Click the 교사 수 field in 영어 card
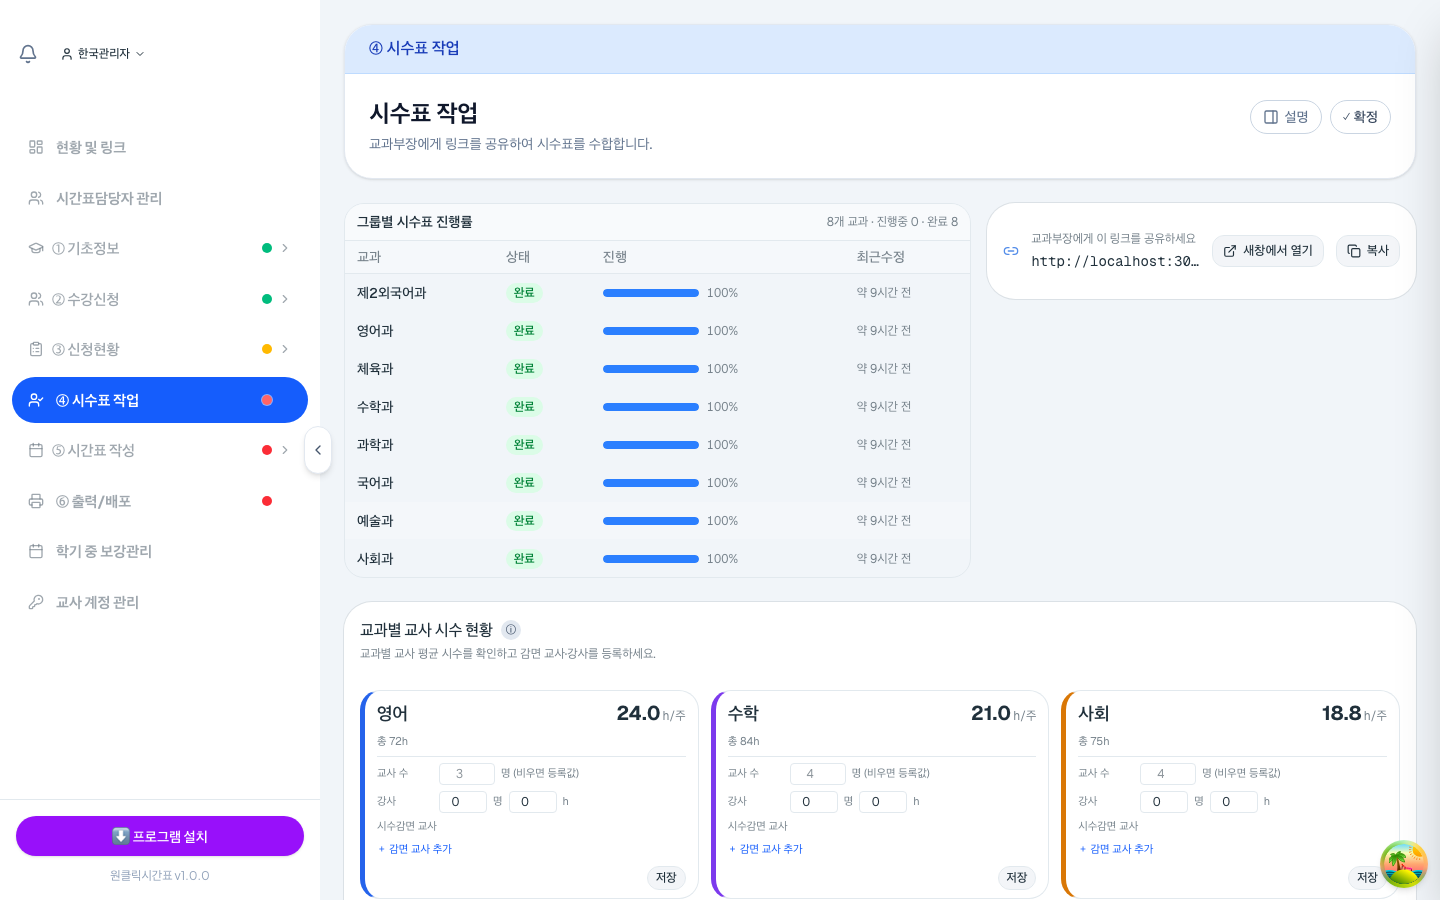The image size is (1440, 900). point(467,774)
